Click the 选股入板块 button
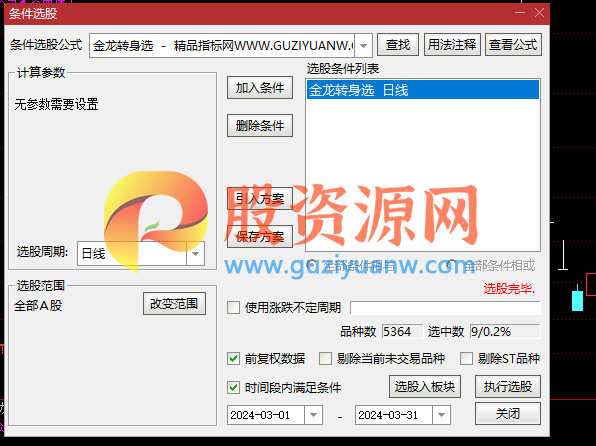 (x=425, y=387)
